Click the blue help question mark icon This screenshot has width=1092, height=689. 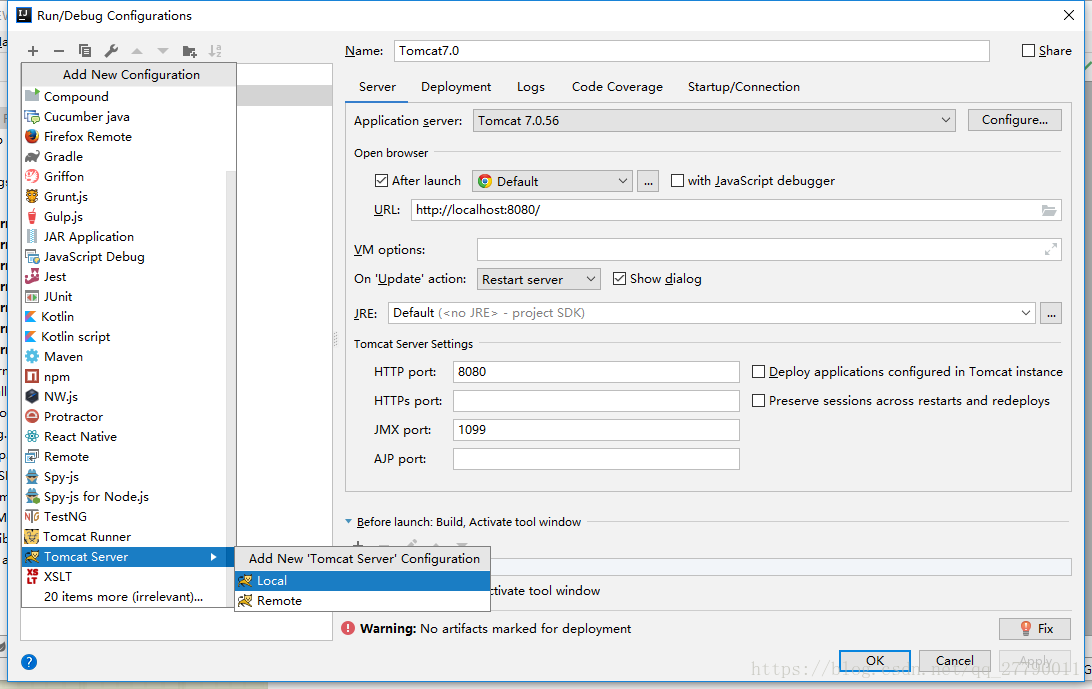click(29, 662)
